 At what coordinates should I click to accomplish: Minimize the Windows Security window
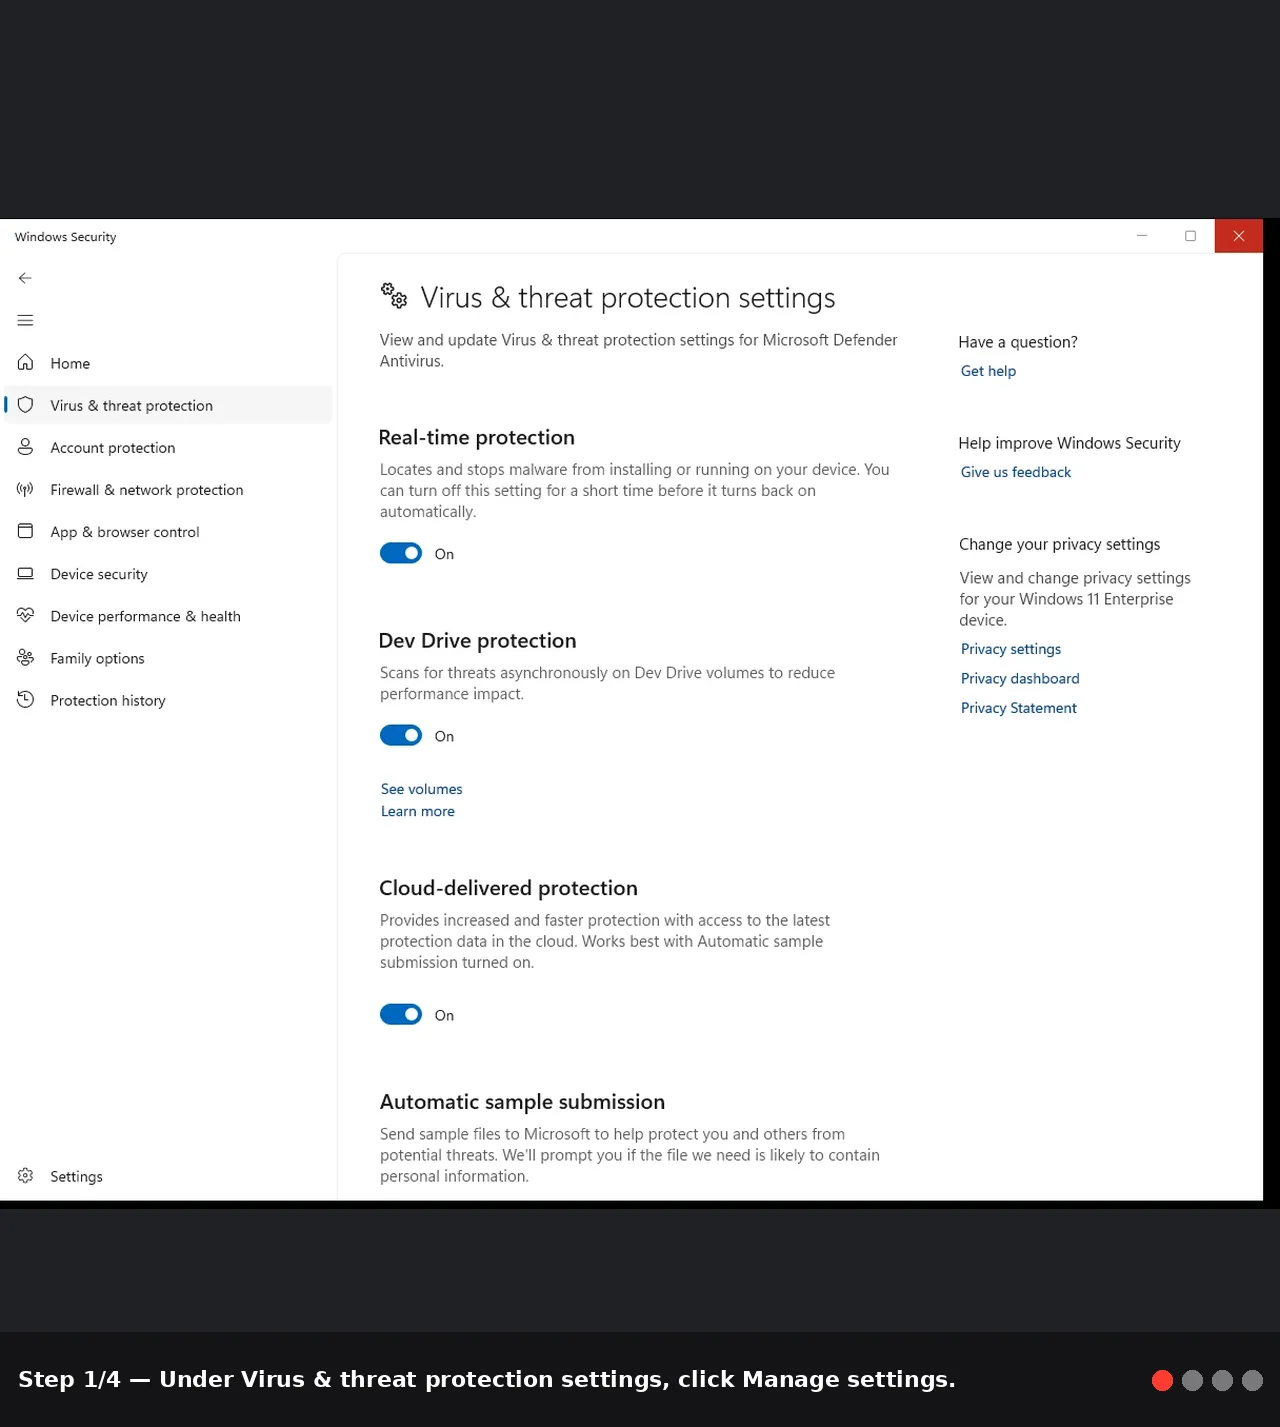1142,236
